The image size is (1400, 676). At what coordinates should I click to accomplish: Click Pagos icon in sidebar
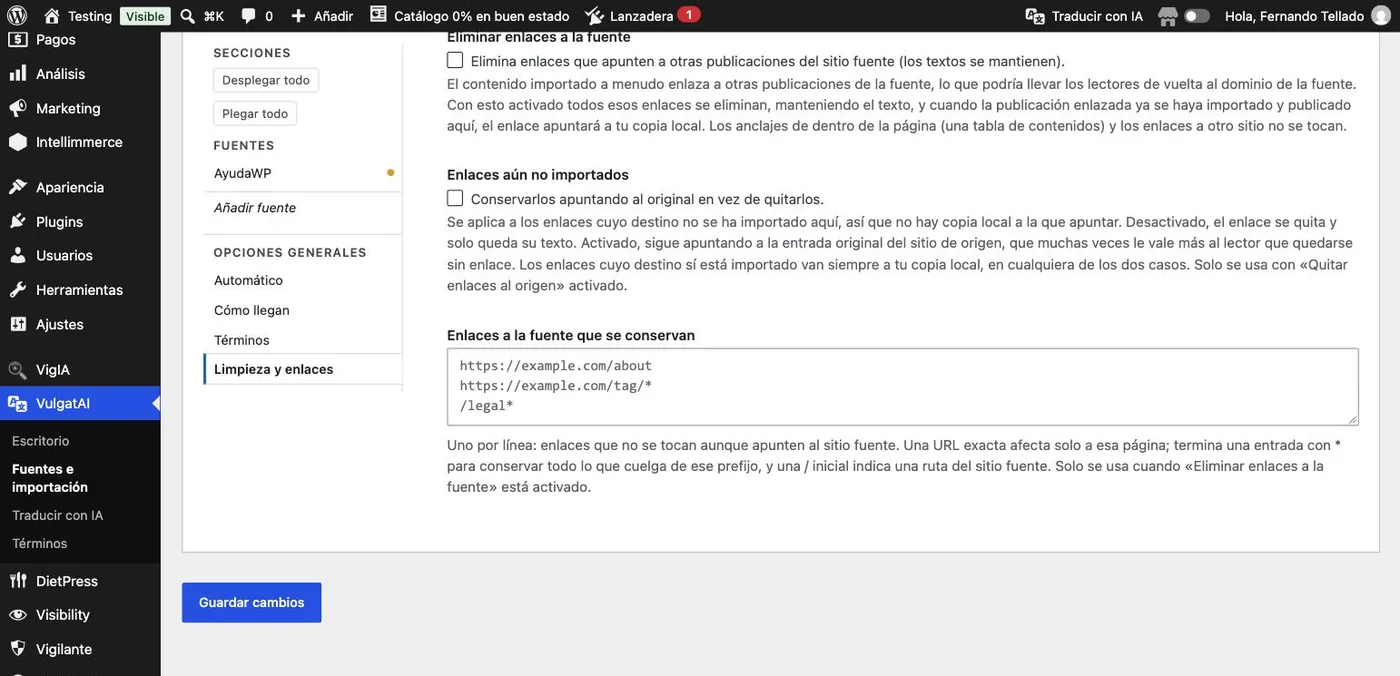(17, 39)
